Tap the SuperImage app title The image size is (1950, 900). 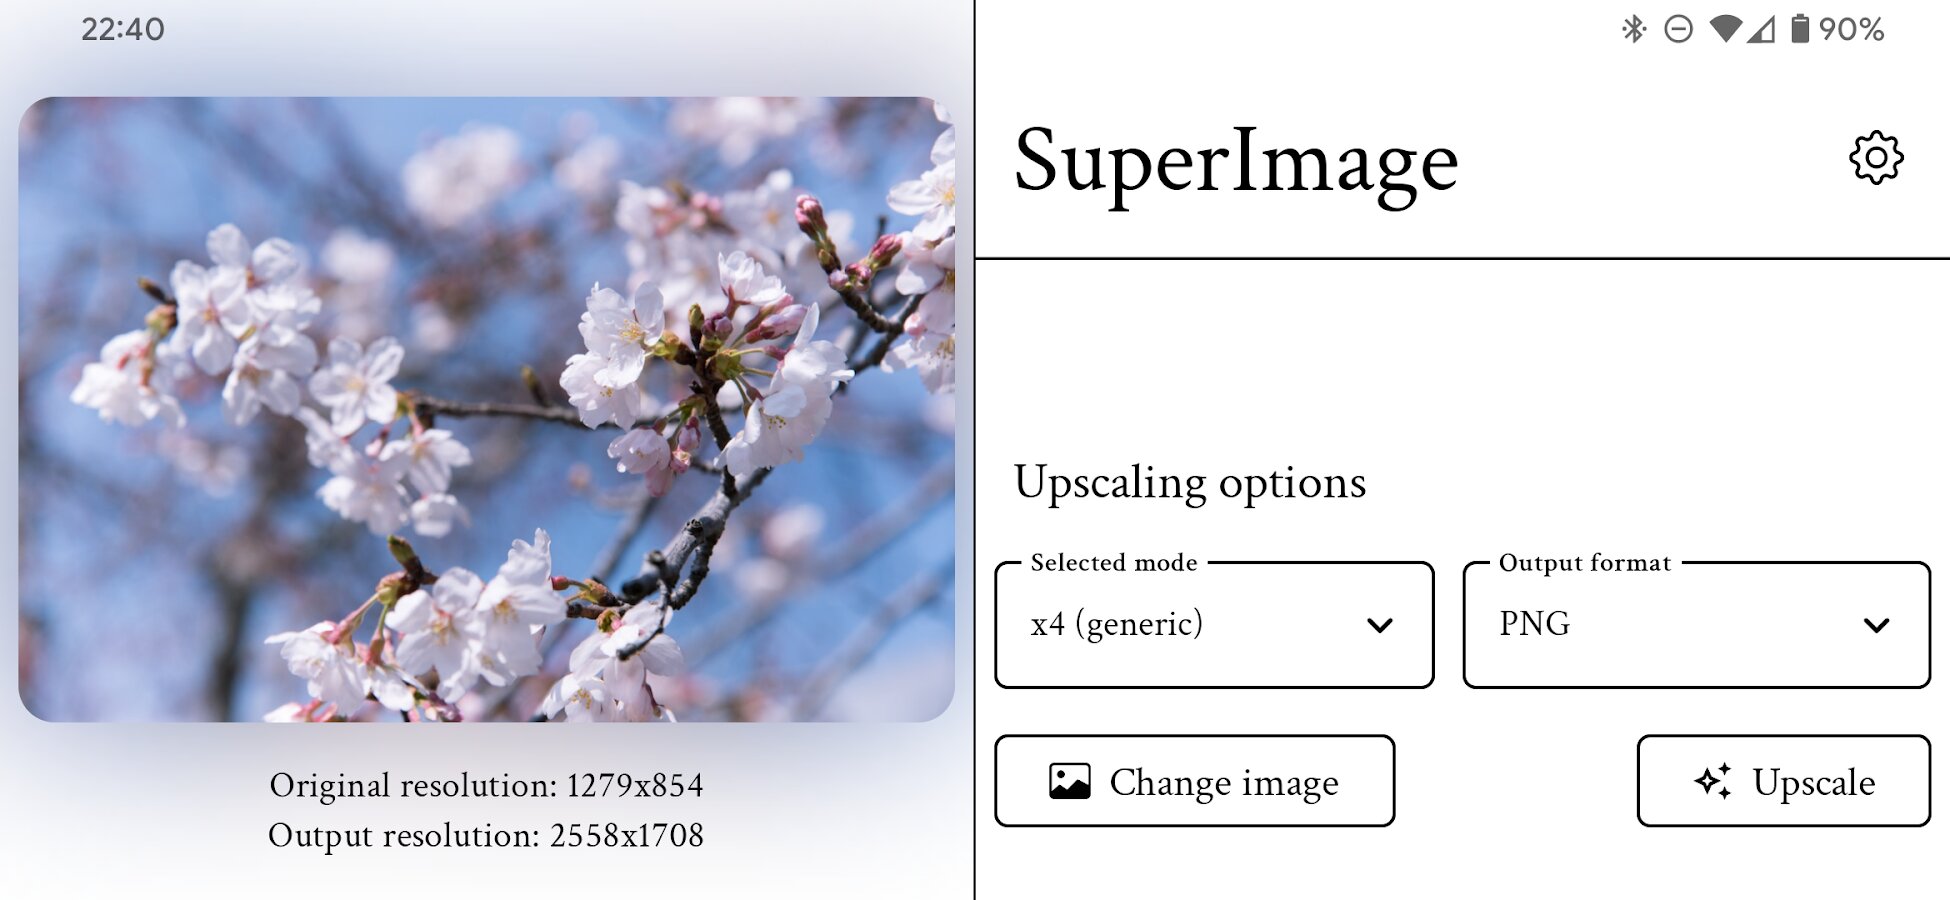point(1236,162)
